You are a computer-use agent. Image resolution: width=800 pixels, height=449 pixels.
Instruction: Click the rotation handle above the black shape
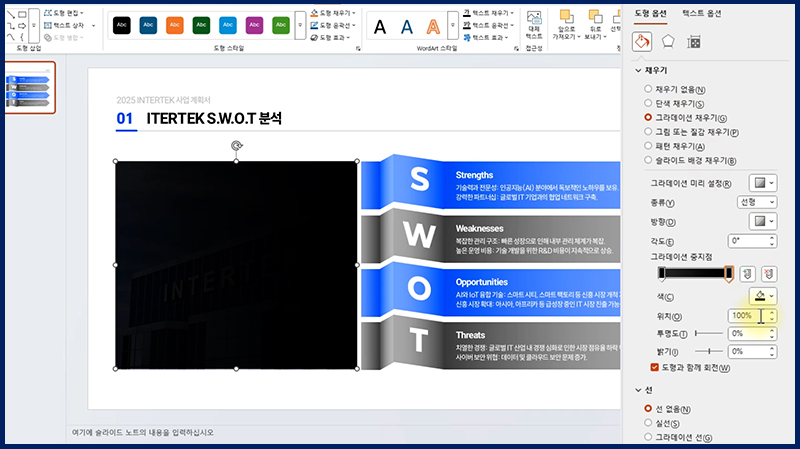coord(236,145)
